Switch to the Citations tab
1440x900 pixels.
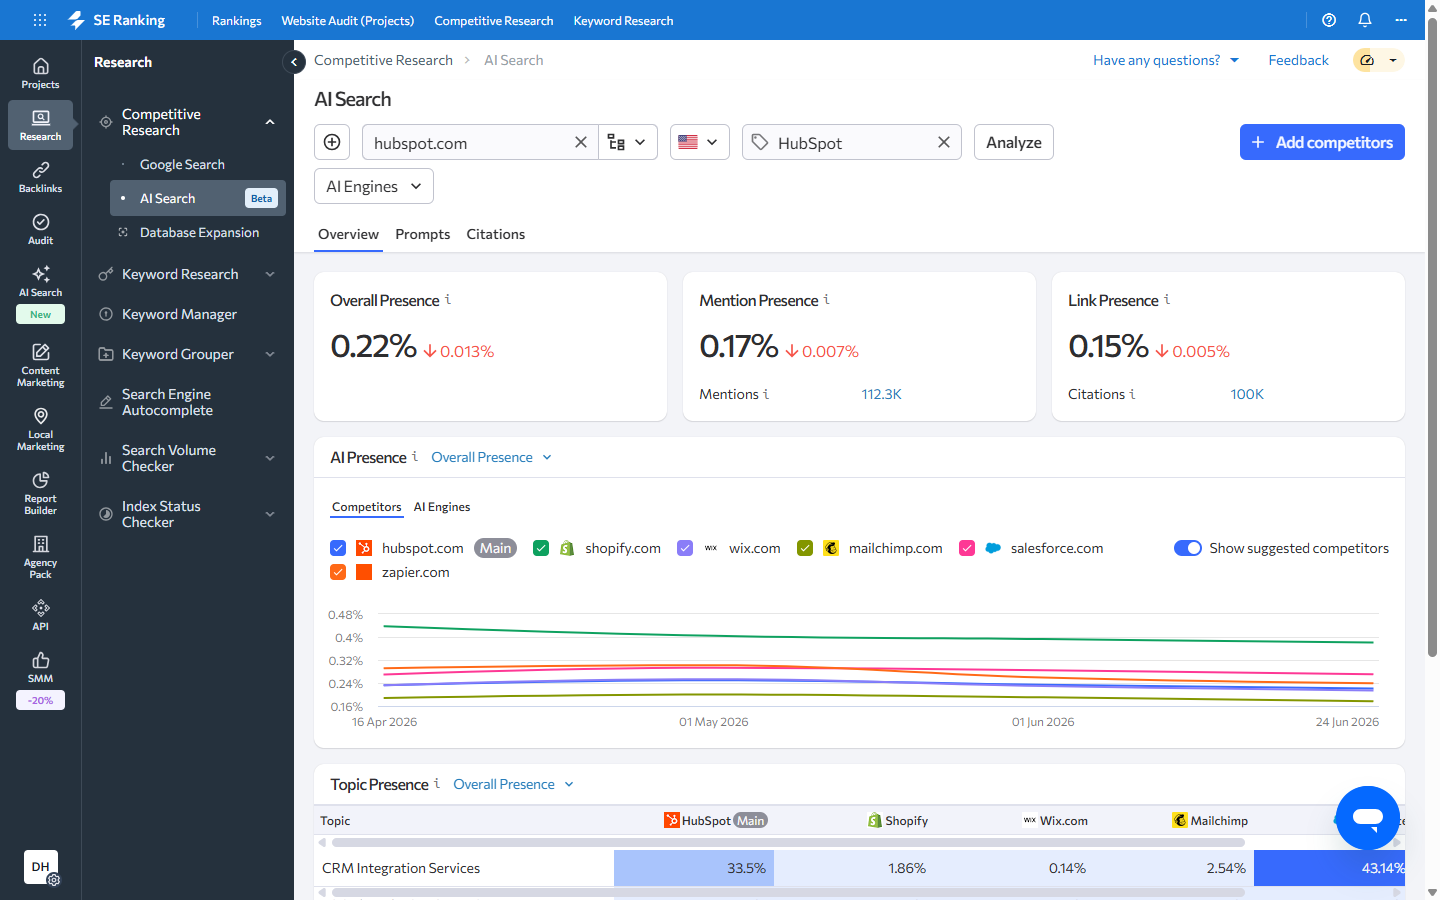pos(495,234)
